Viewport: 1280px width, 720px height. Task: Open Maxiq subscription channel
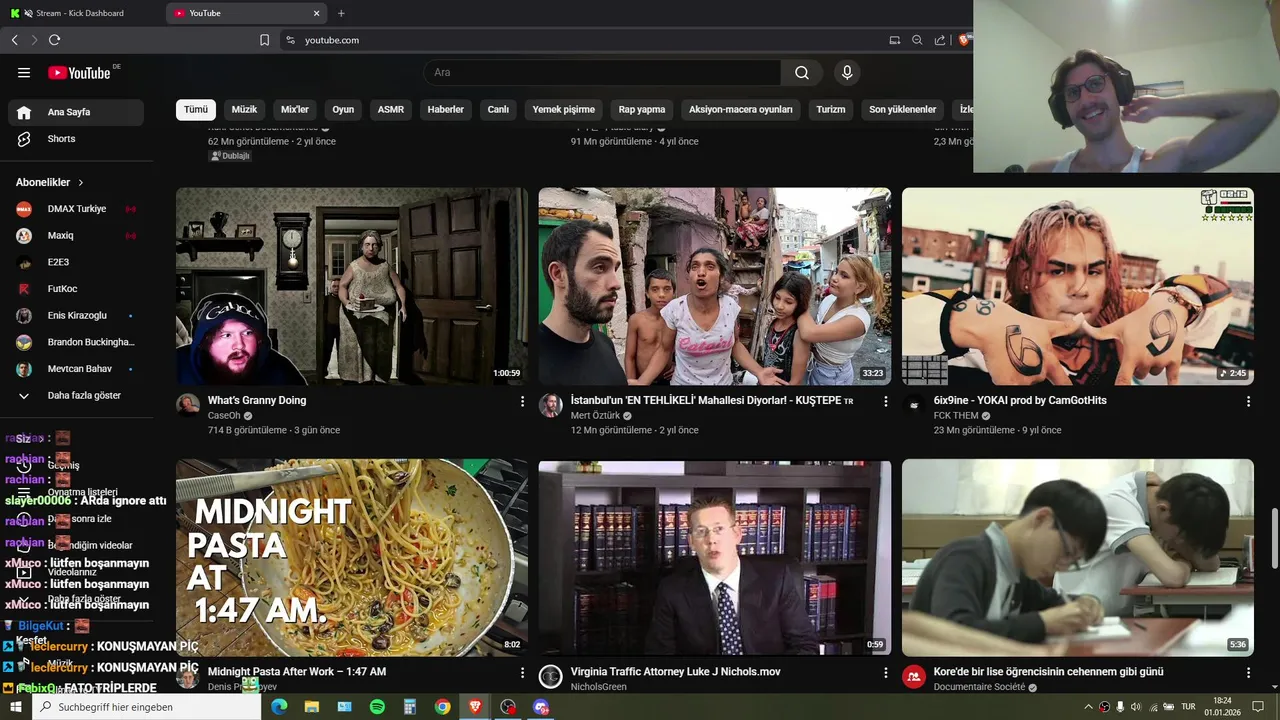coord(76,236)
